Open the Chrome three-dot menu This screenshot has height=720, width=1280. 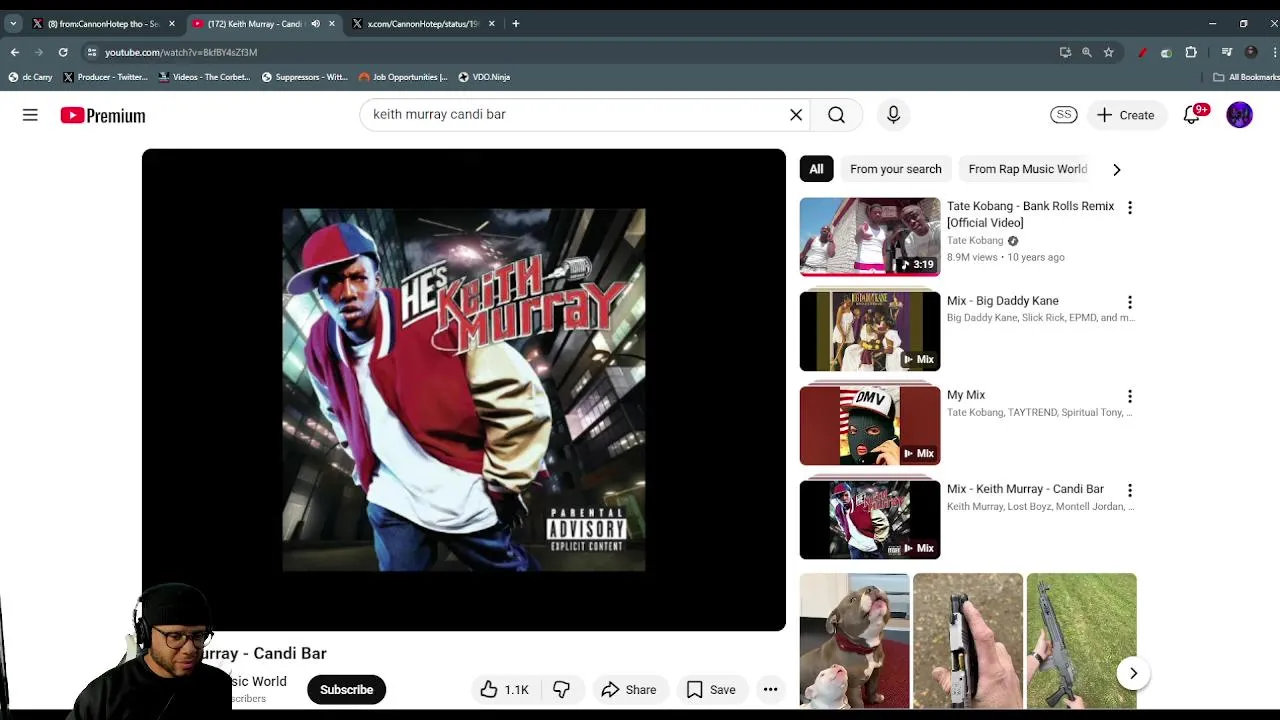click(x=1275, y=52)
